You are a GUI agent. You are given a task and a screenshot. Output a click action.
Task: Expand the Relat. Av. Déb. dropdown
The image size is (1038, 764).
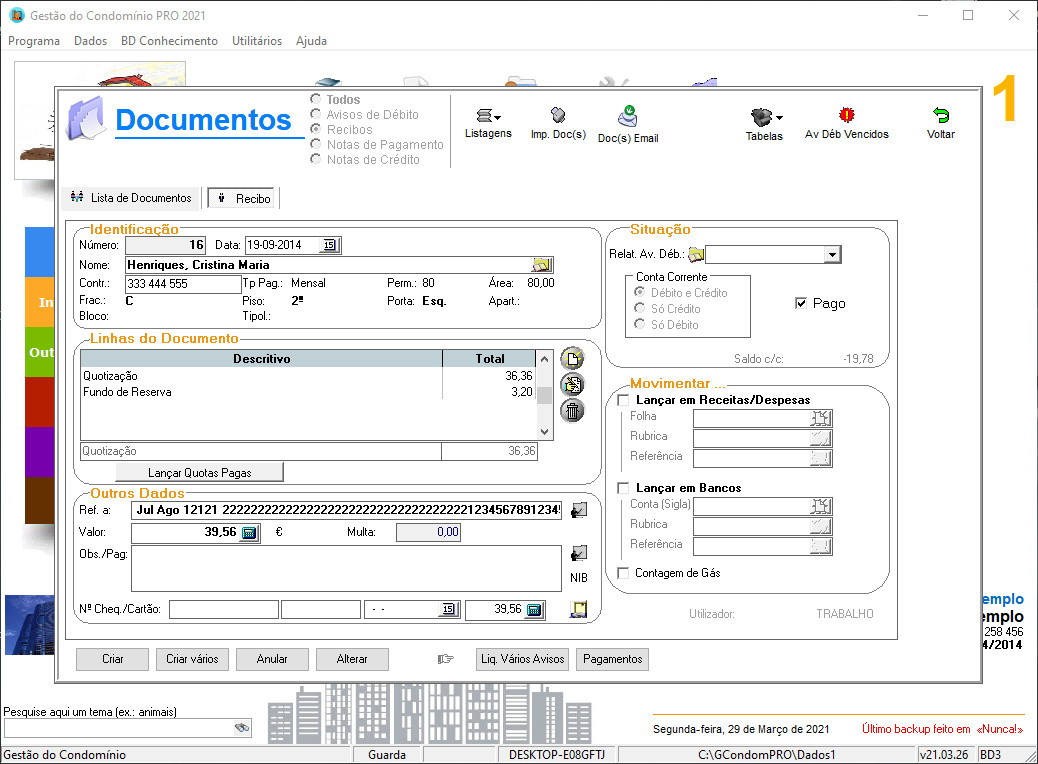point(832,255)
